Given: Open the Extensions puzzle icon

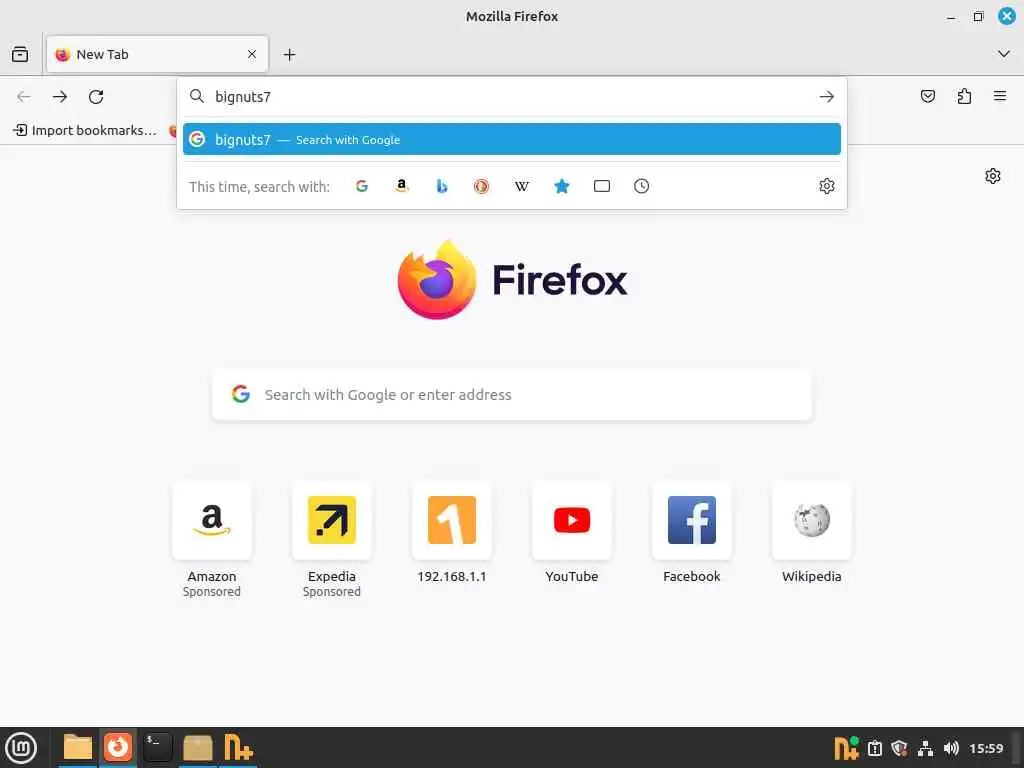Looking at the screenshot, I should pos(964,97).
